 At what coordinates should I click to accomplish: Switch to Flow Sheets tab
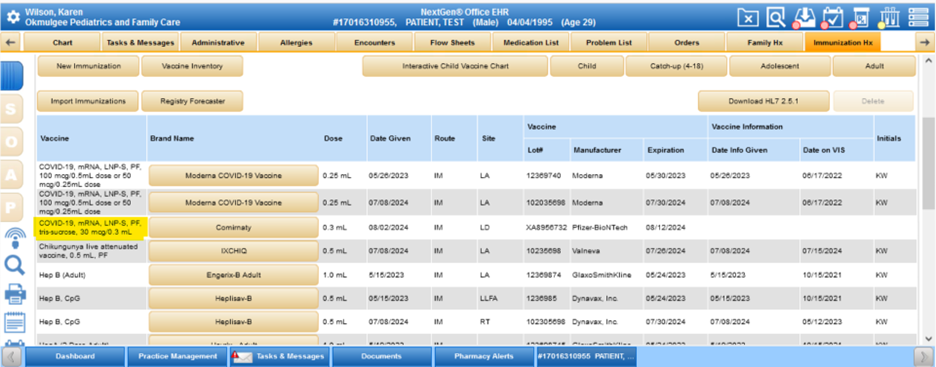click(452, 43)
